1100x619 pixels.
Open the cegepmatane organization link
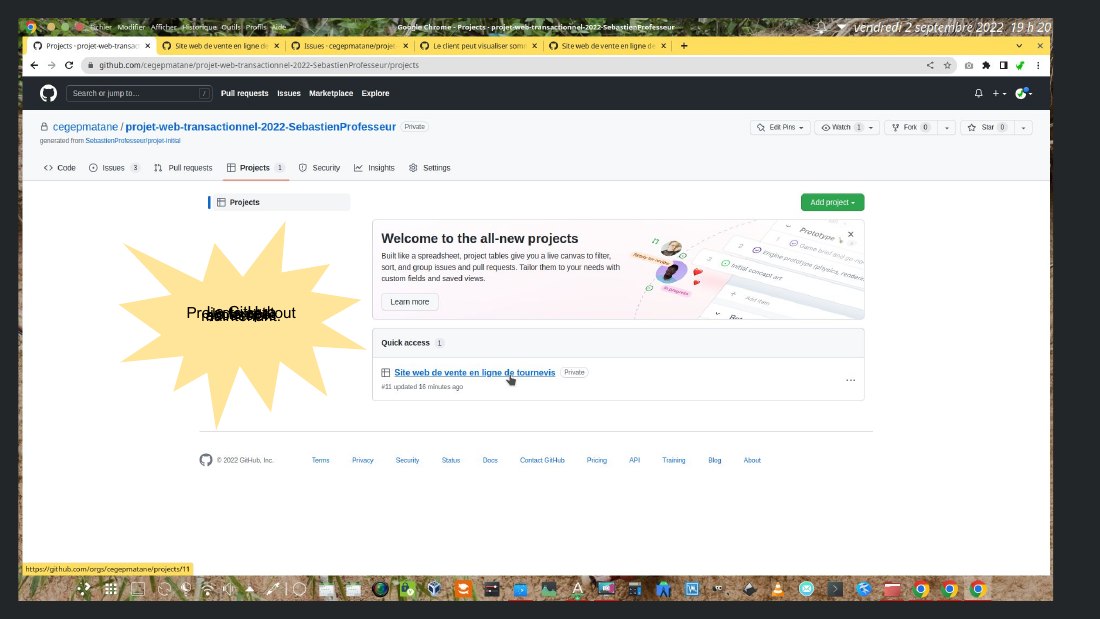tap(85, 127)
